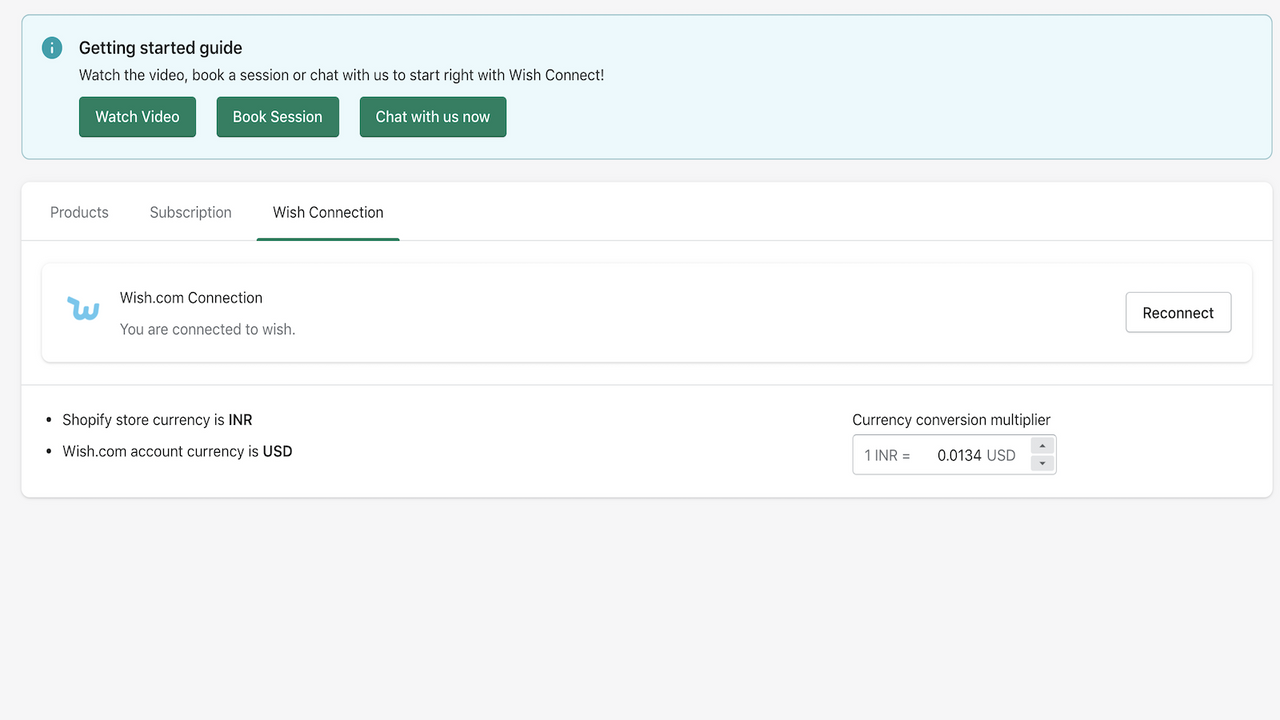
Task: Switch to the Subscription tab
Action: click(x=190, y=212)
